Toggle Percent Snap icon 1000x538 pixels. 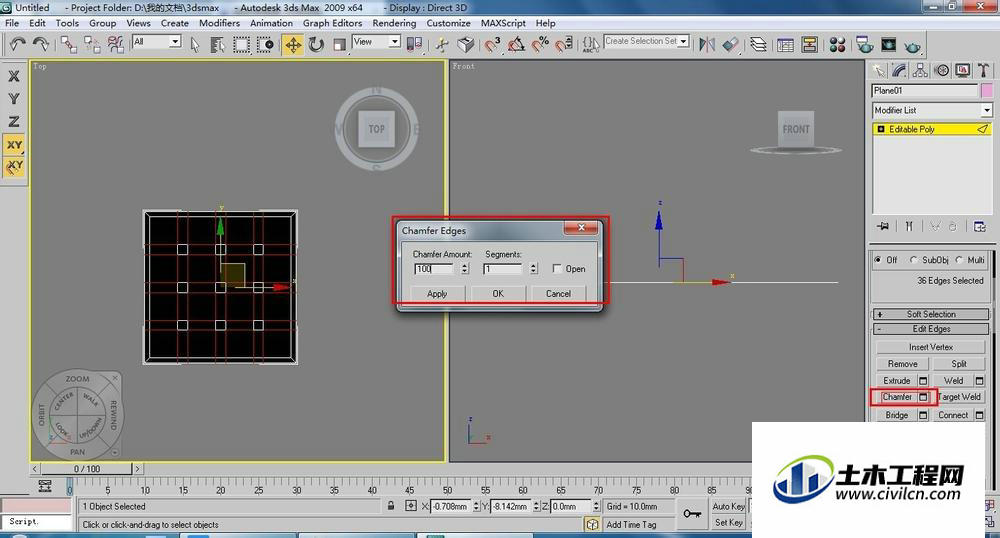pyautogui.click(x=540, y=45)
